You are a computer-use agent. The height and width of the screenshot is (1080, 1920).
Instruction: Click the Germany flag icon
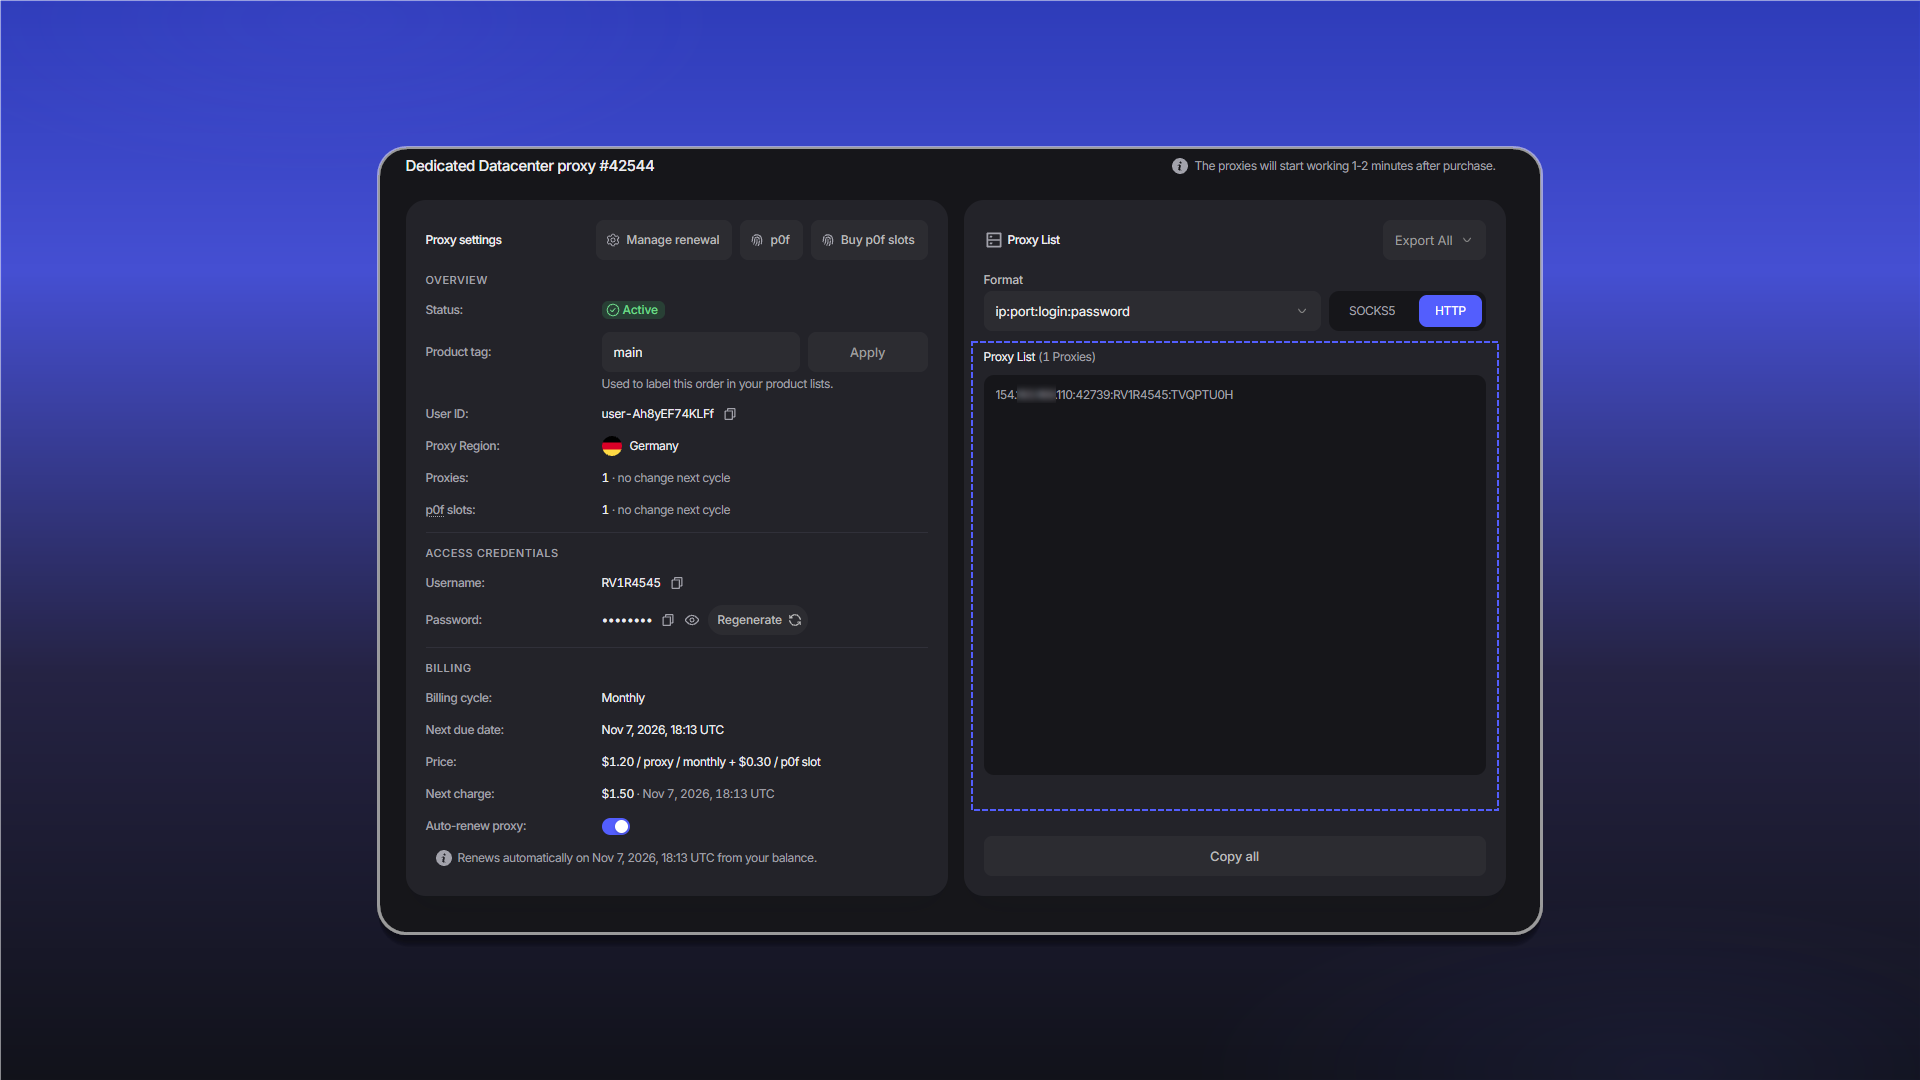pyautogui.click(x=612, y=446)
